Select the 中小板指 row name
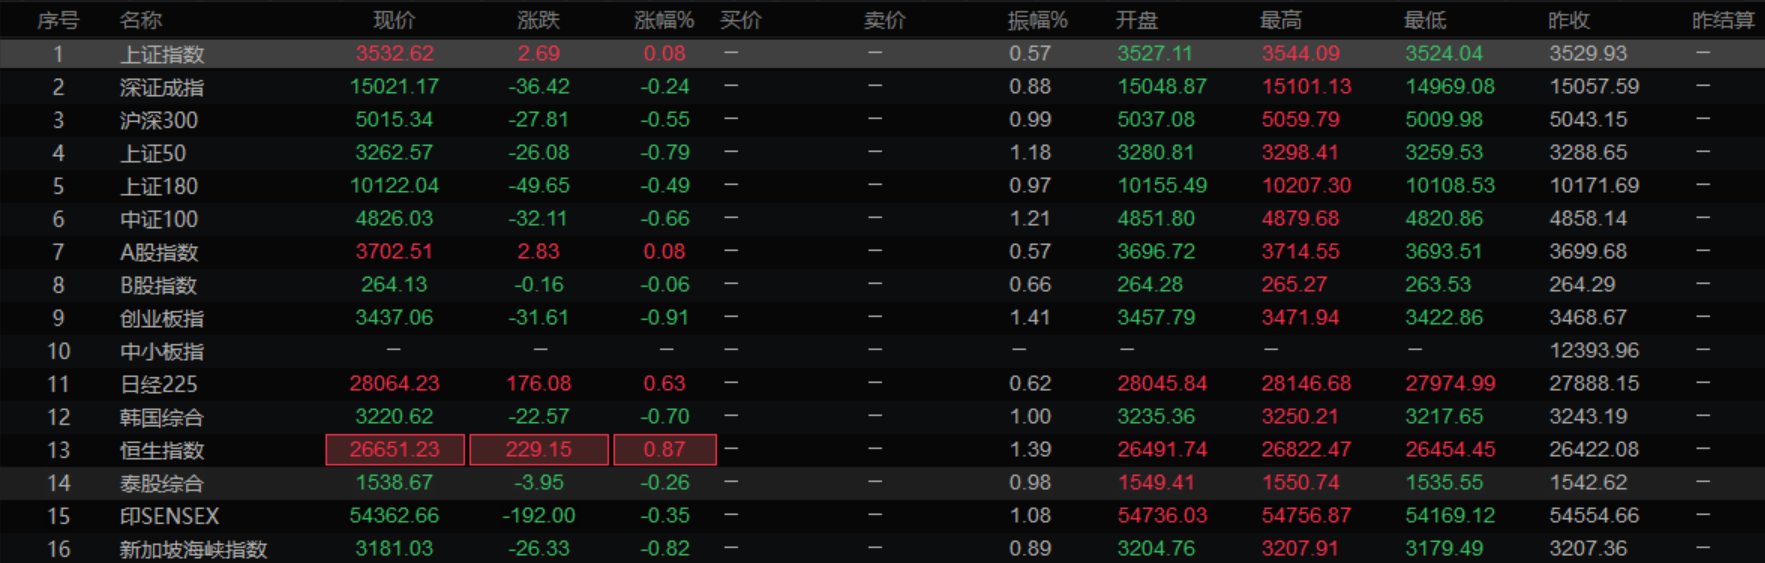The width and height of the screenshot is (1765, 563). (x=162, y=351)
